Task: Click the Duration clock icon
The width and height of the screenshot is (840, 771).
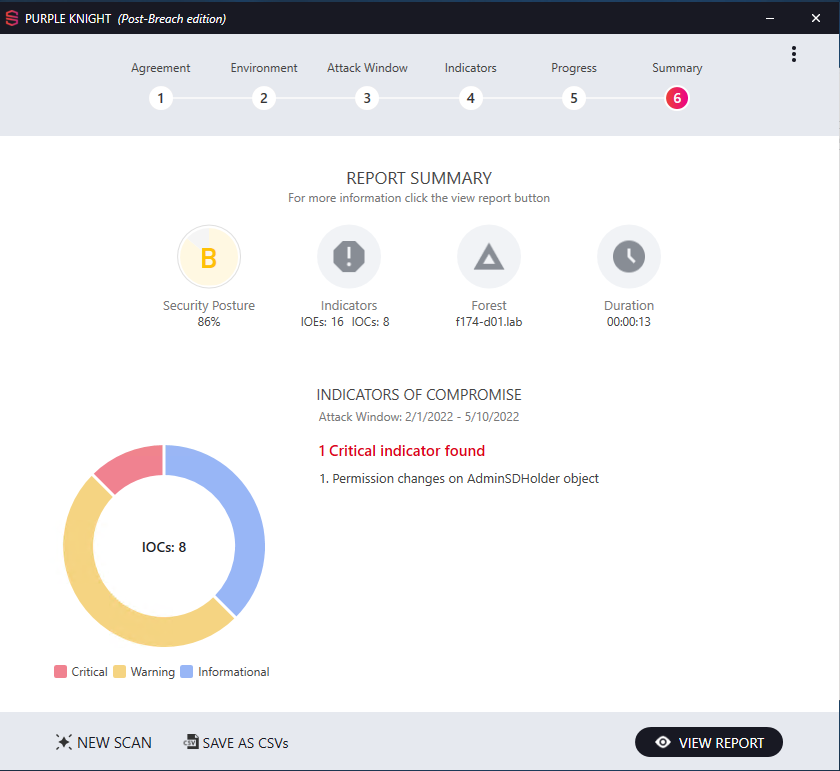Action: pyautogui.click(x=629, y=257)
